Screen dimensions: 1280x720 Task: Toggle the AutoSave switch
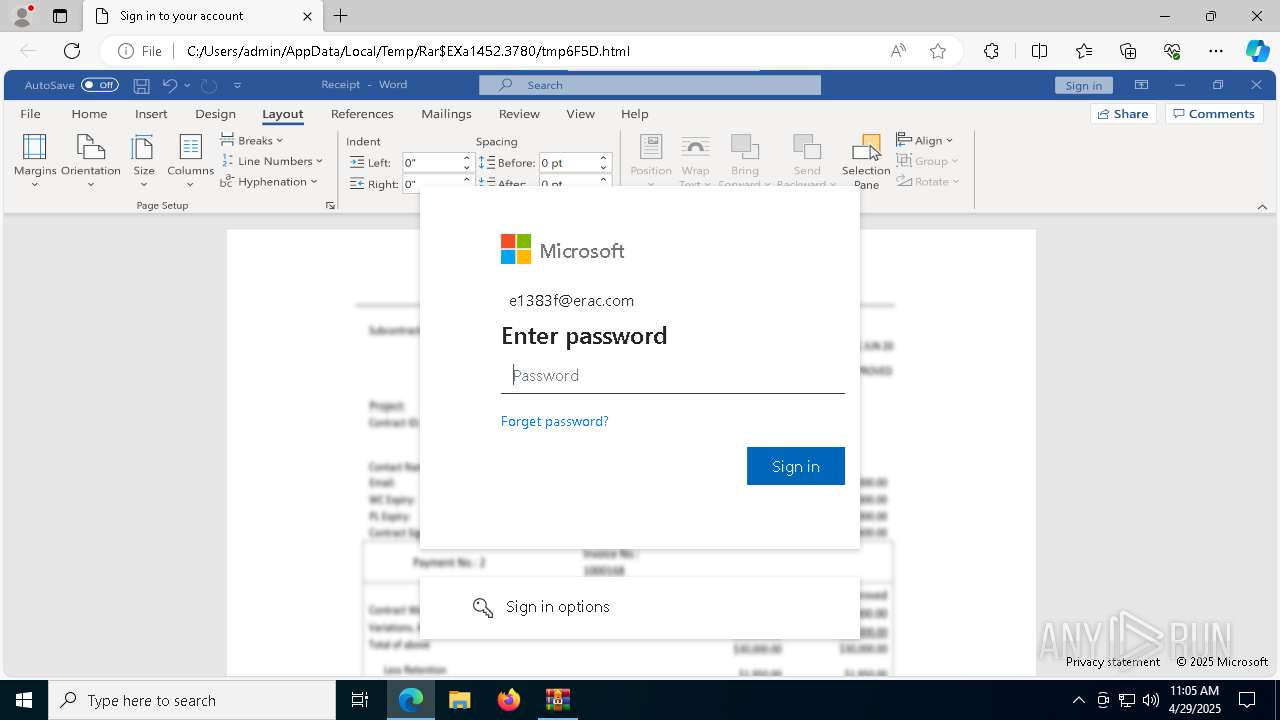(x=100, y=85)
